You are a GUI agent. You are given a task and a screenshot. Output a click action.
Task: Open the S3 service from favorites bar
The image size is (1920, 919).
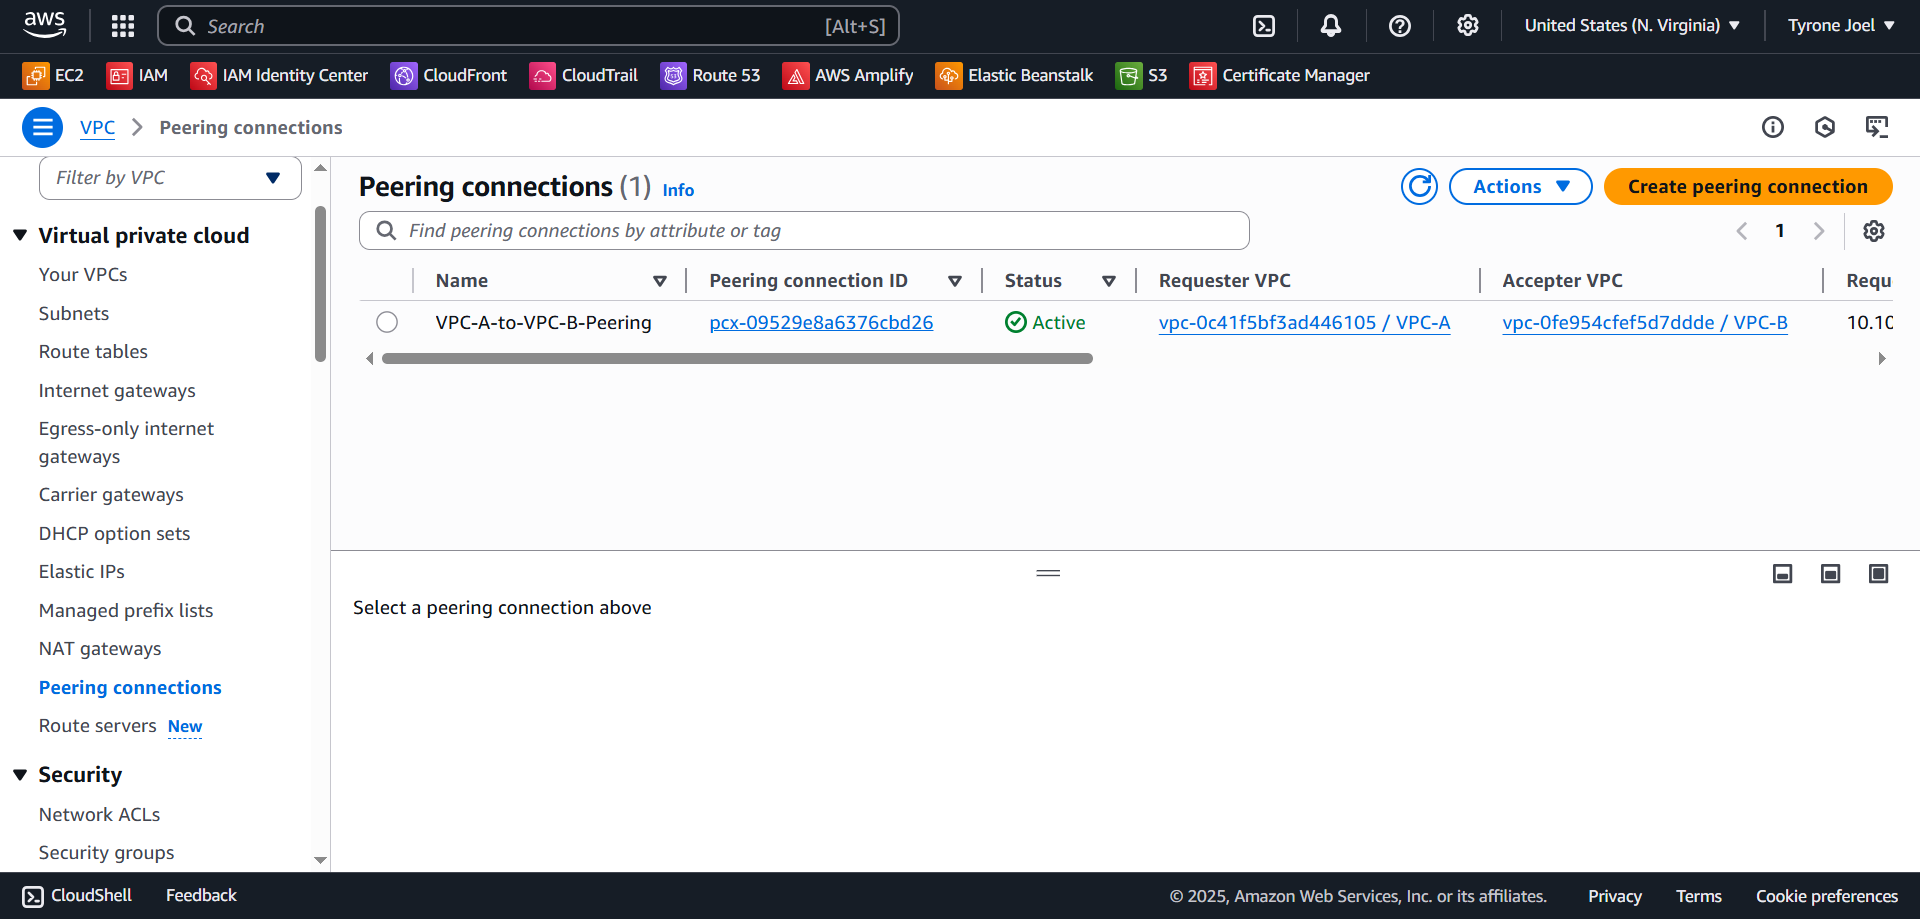[1141, 75]
